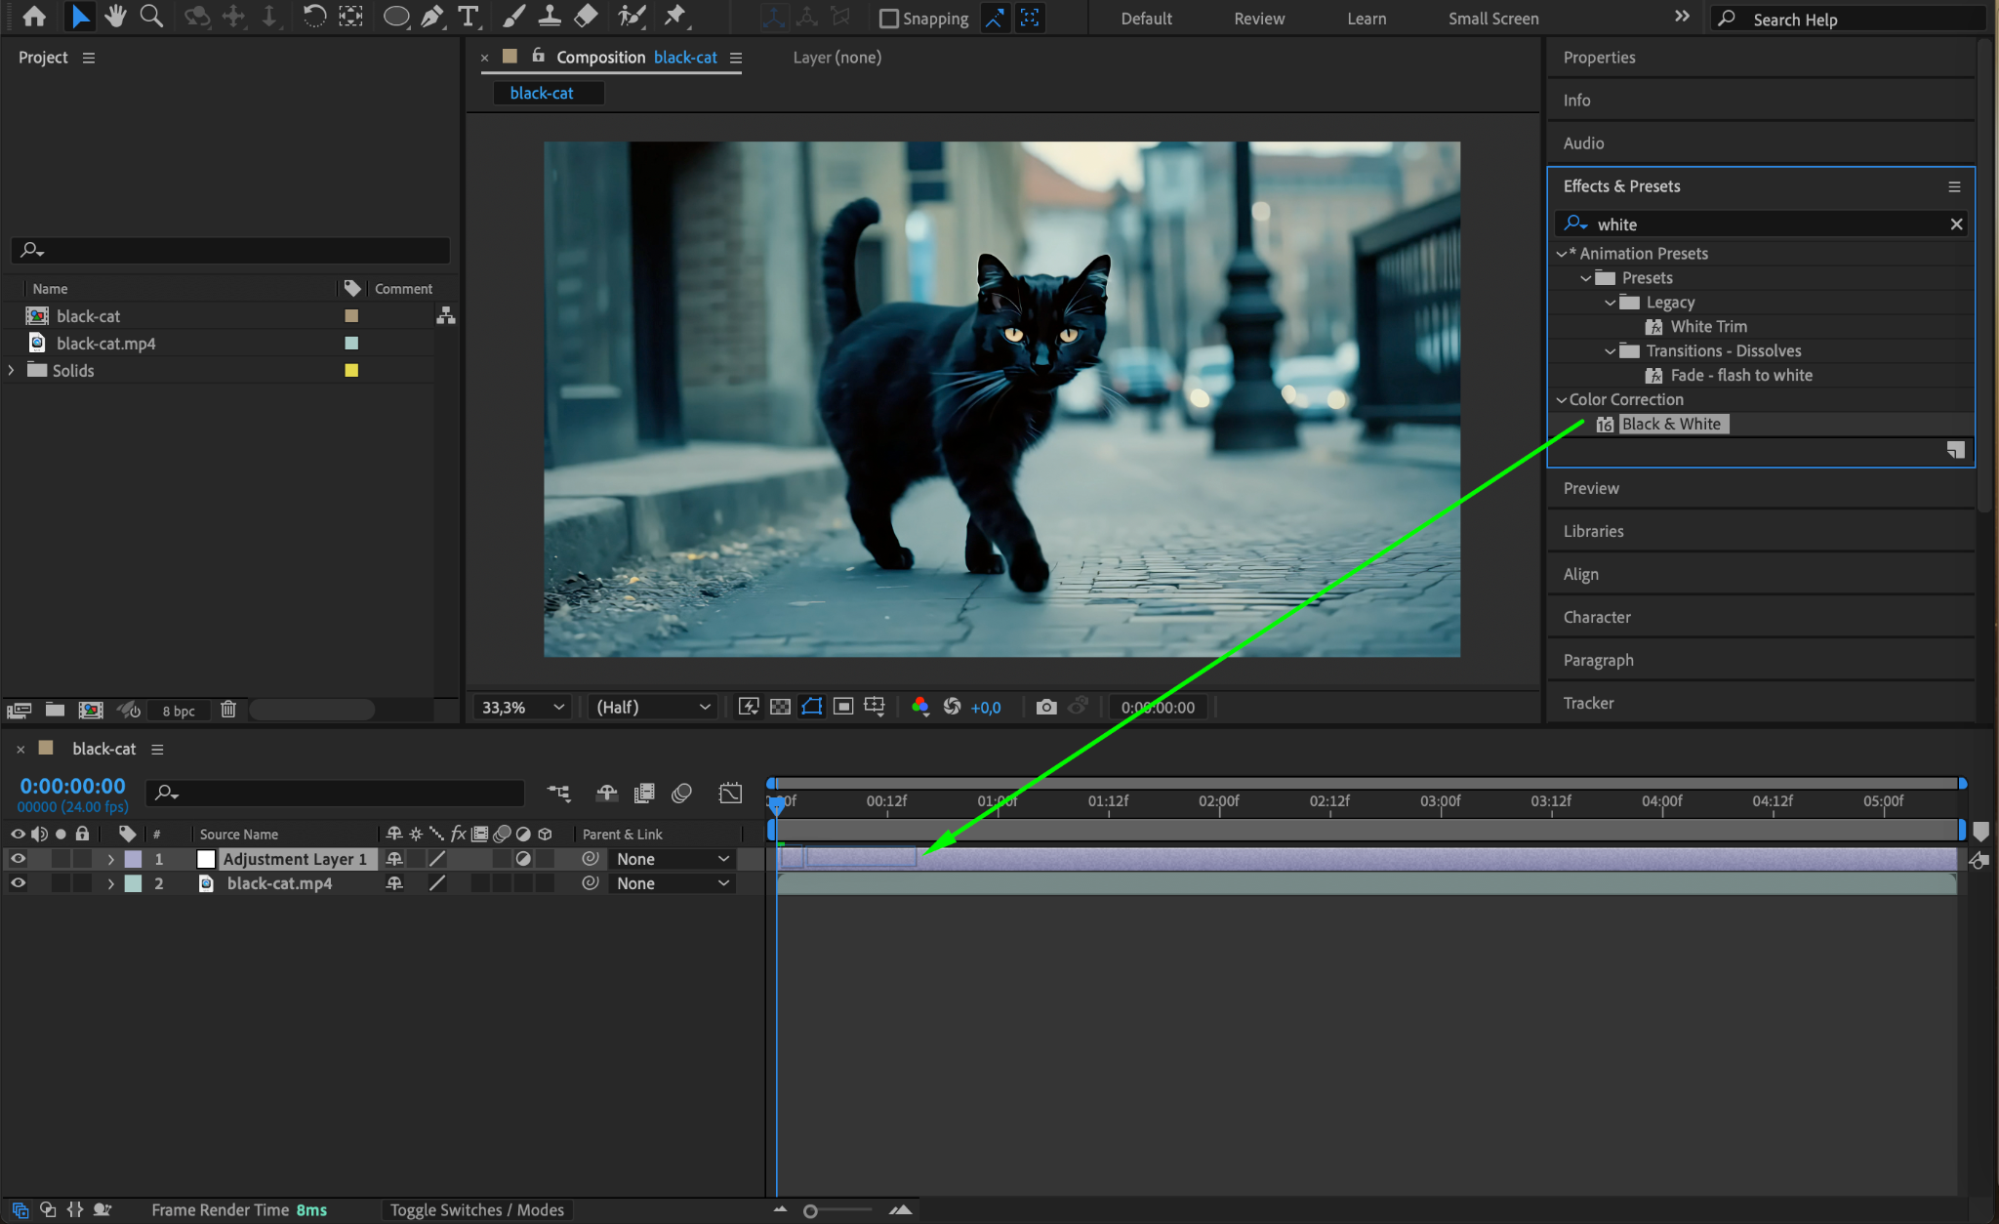Viewport: 1999px width, 1224px height.
Task: Select the Hand tool
Action: pos(115,16)
